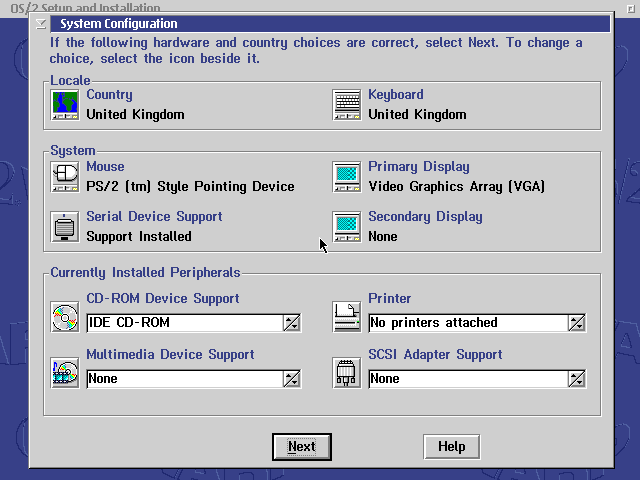Open the System Configuration window system menu
640x480 pixels.
coord(40,23)
